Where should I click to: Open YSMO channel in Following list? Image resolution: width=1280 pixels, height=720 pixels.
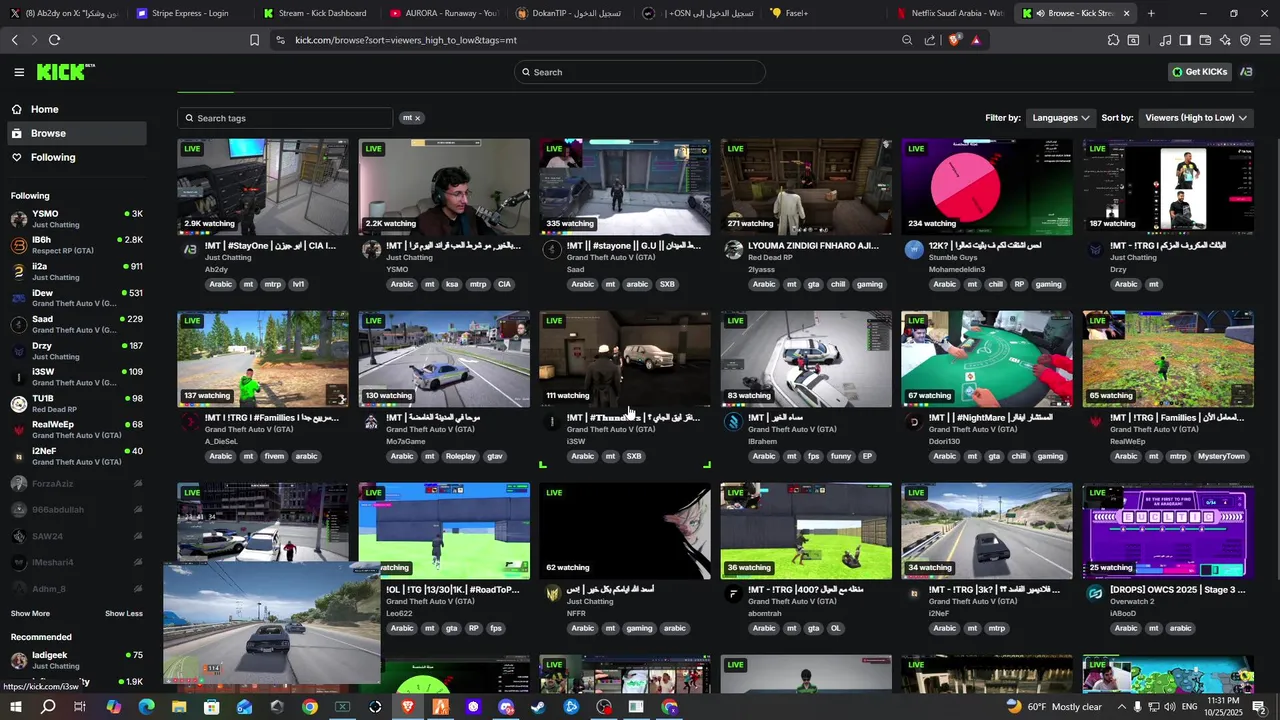click(76, 218)
